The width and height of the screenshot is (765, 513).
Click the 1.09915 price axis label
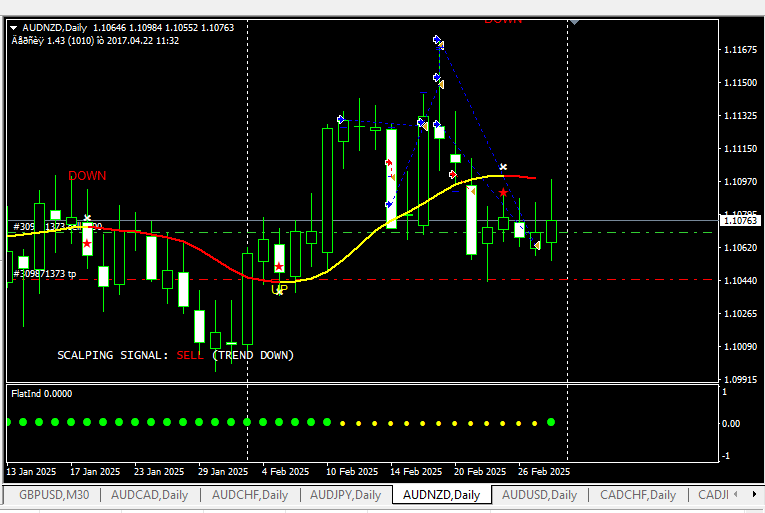pyautogui.click(x=740, y=379)
